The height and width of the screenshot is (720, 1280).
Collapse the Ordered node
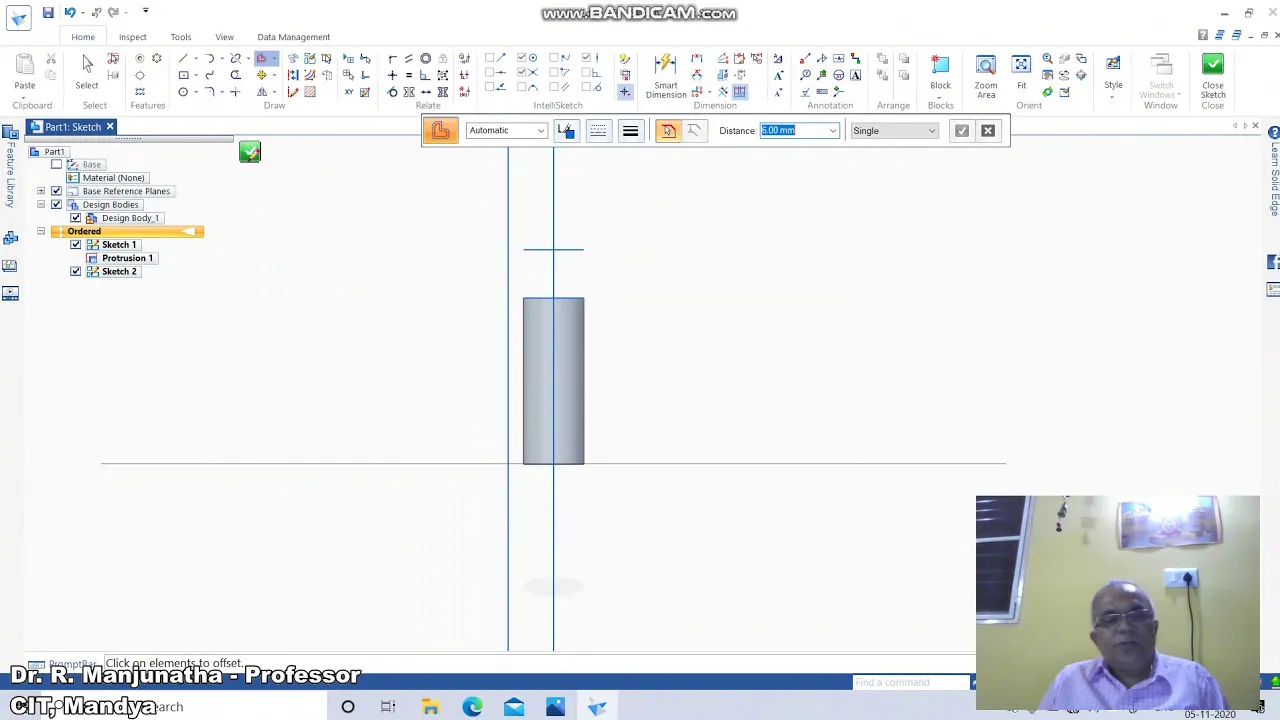[x=41, y=231]
